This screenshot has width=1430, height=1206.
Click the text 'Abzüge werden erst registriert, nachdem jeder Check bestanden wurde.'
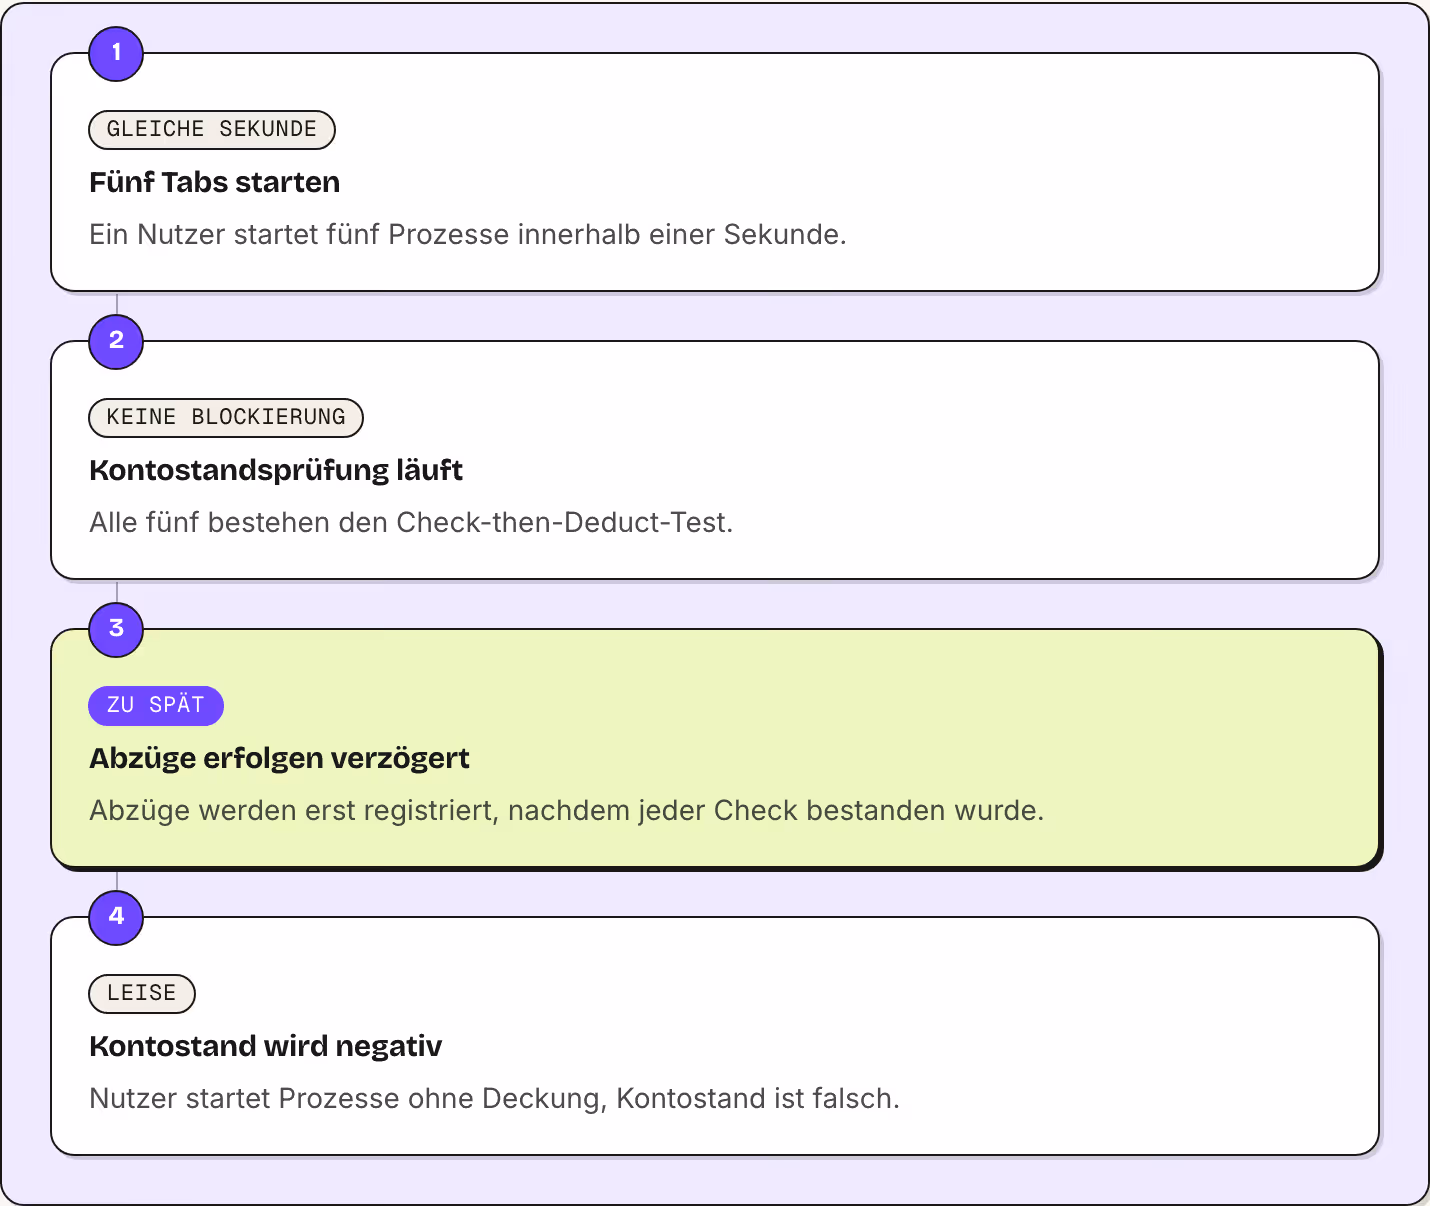pos(567,810)
